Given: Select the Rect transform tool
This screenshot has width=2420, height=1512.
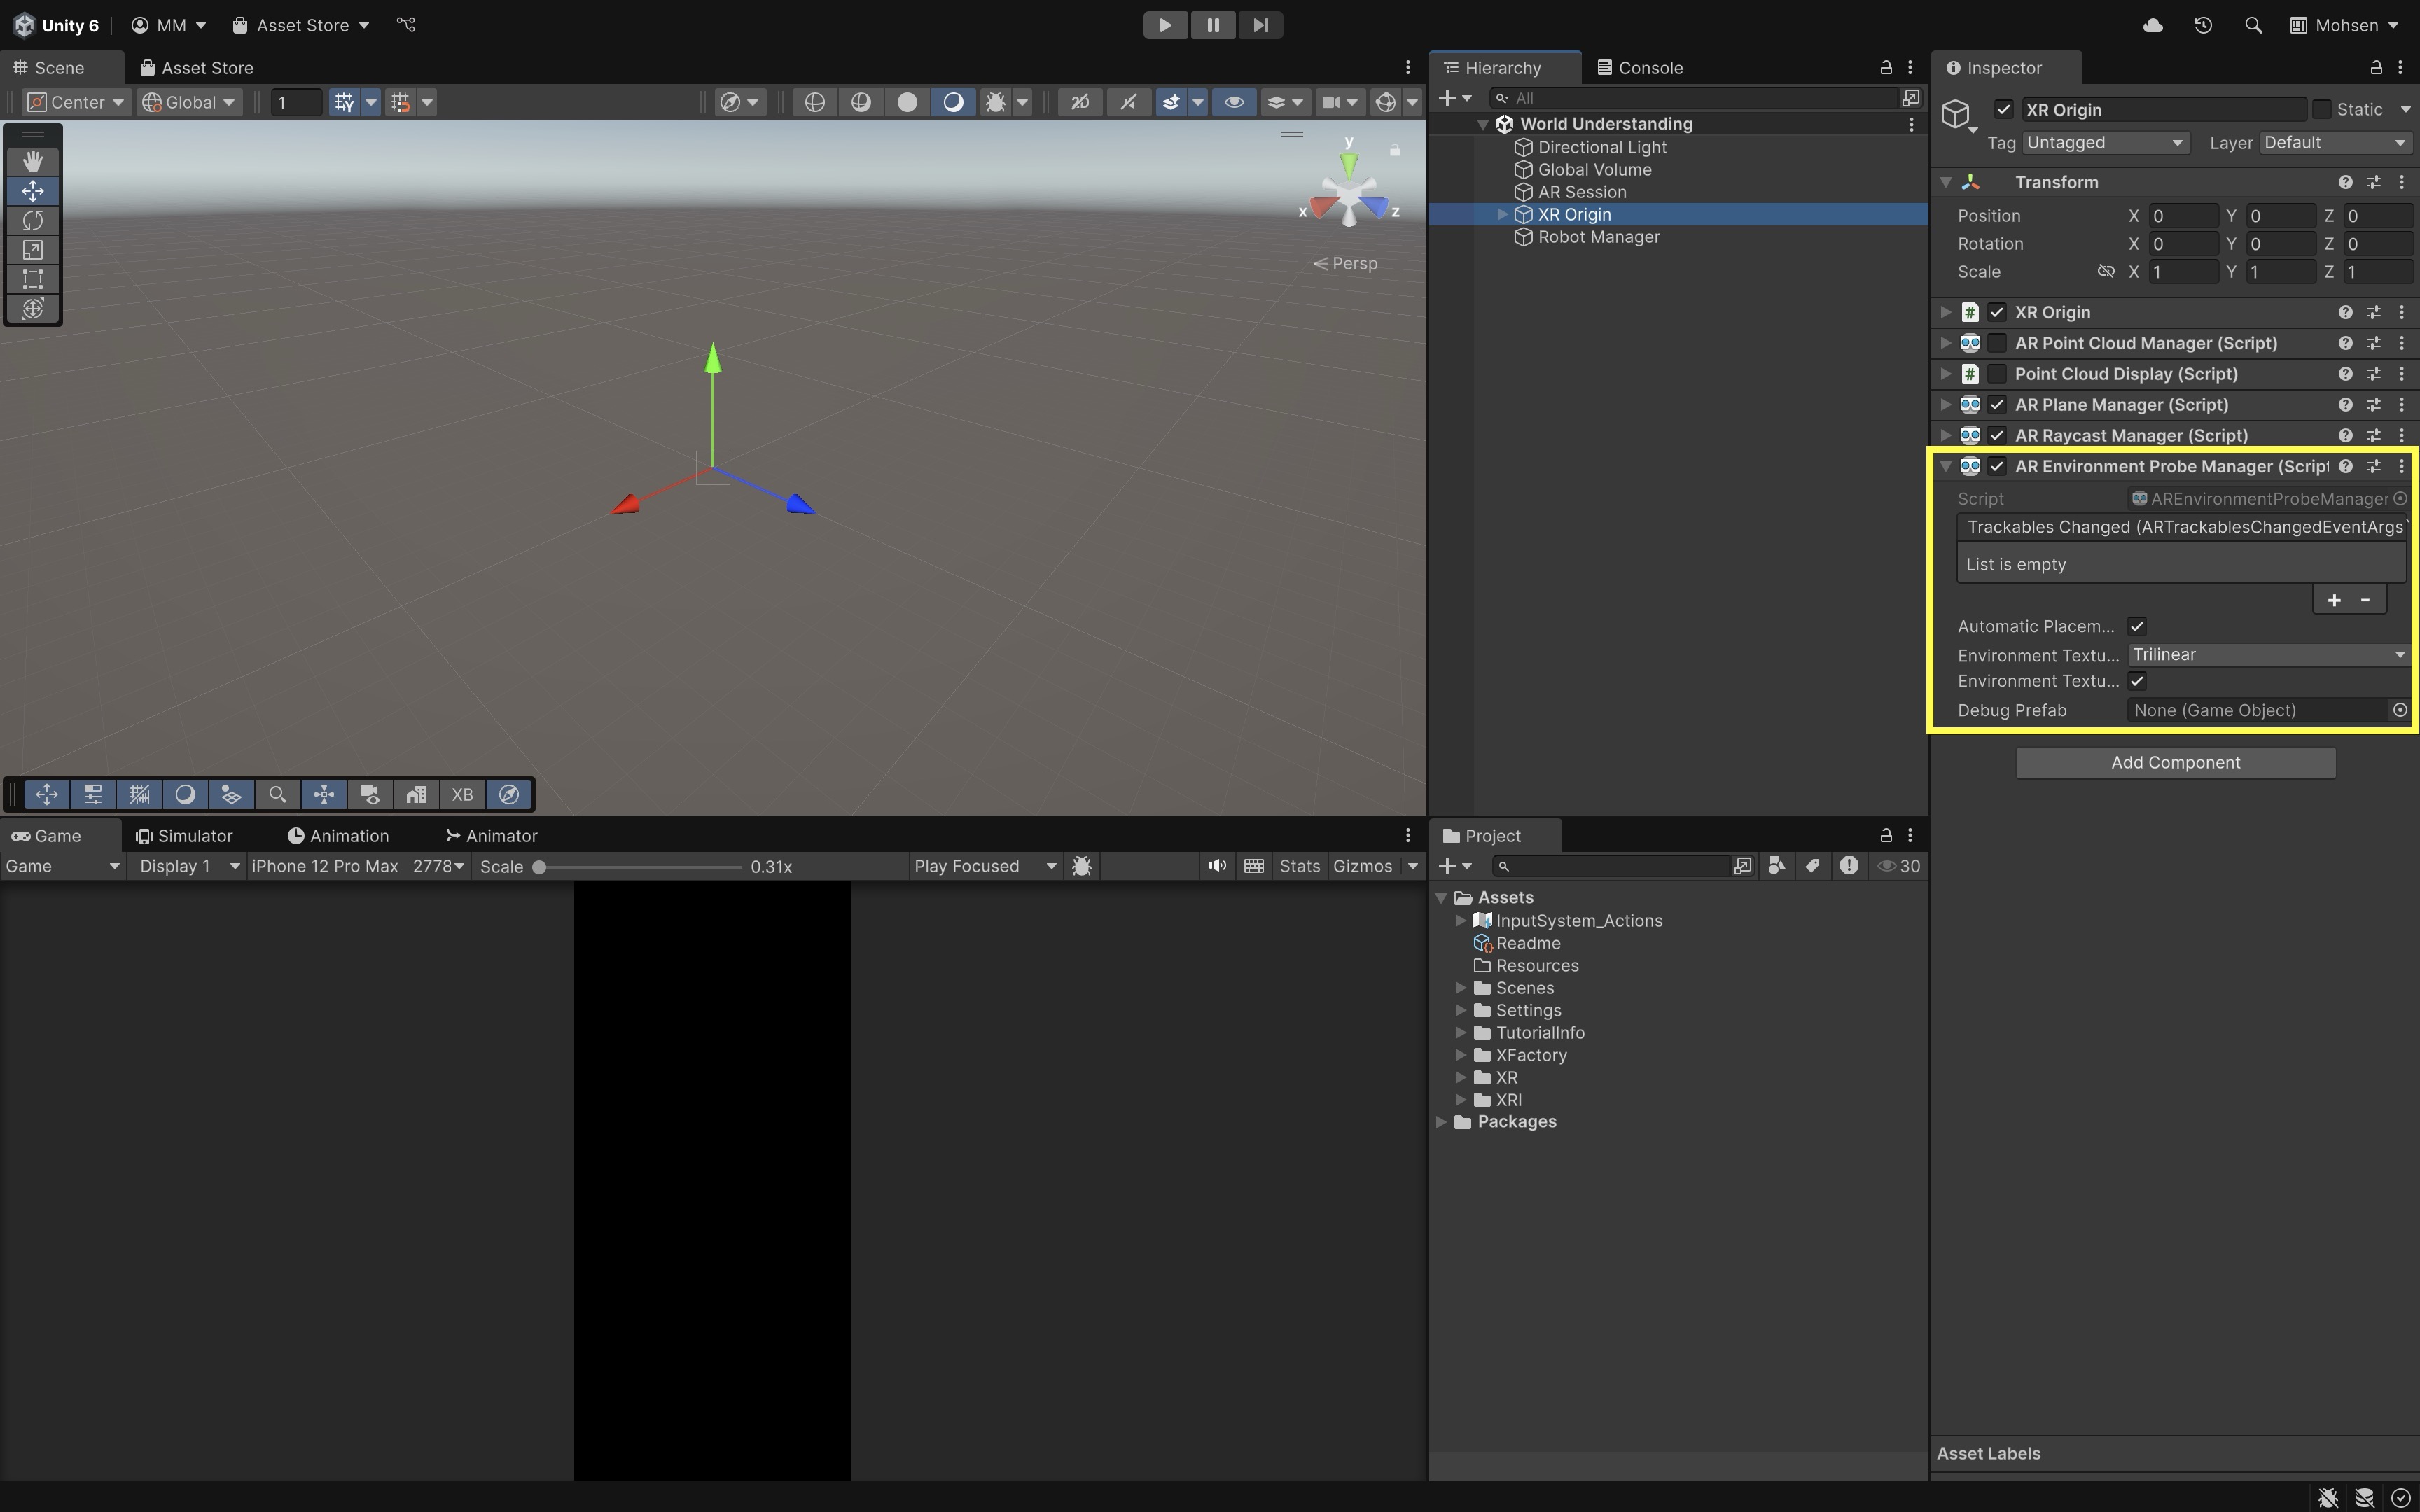Looking at the screenshot, I should click(x=32, y=279).
